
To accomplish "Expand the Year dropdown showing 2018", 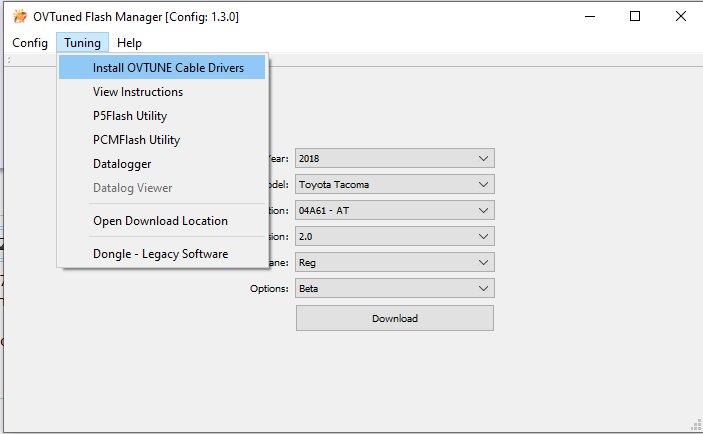I will (x=395, y=158).
